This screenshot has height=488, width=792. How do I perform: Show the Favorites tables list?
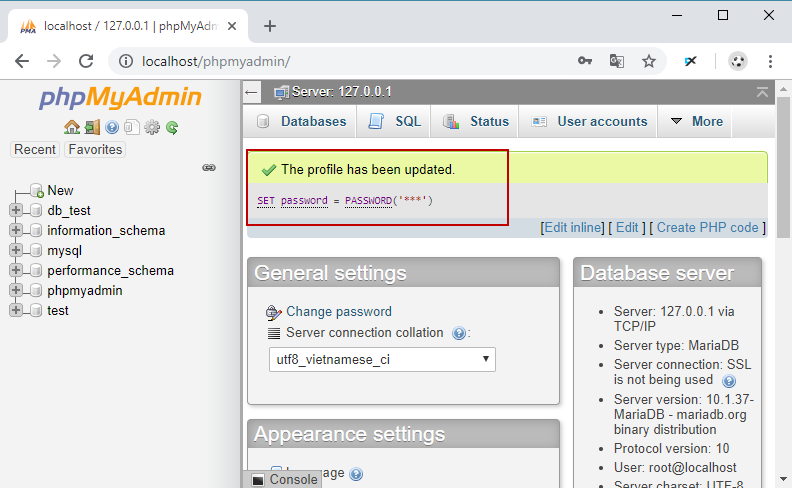95,150
